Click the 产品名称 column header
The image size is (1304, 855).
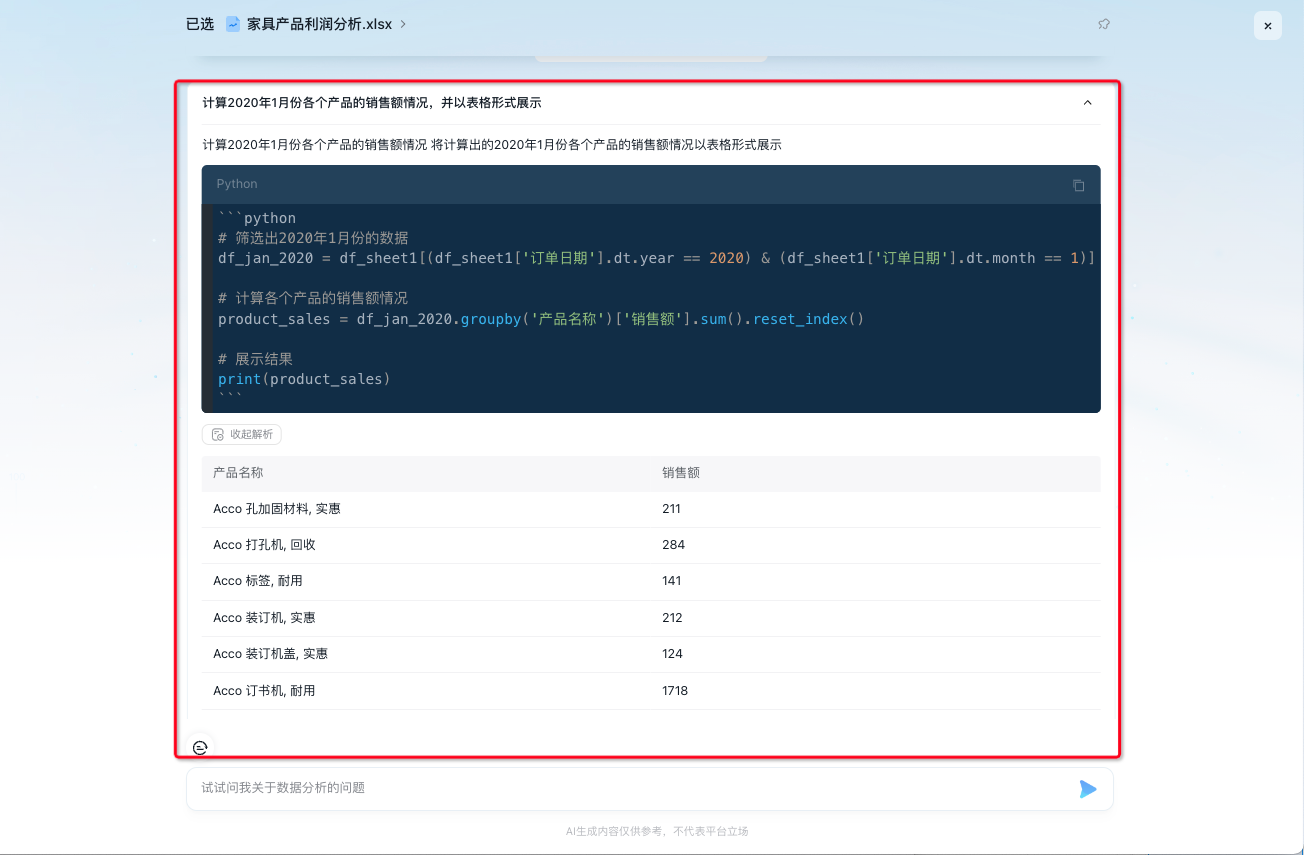pos(238,473)
